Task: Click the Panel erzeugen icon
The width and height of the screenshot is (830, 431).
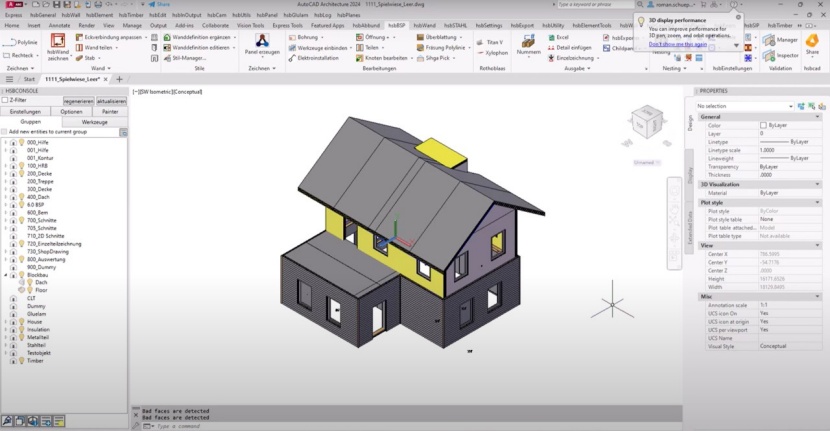Action: (x=261, y=41)
